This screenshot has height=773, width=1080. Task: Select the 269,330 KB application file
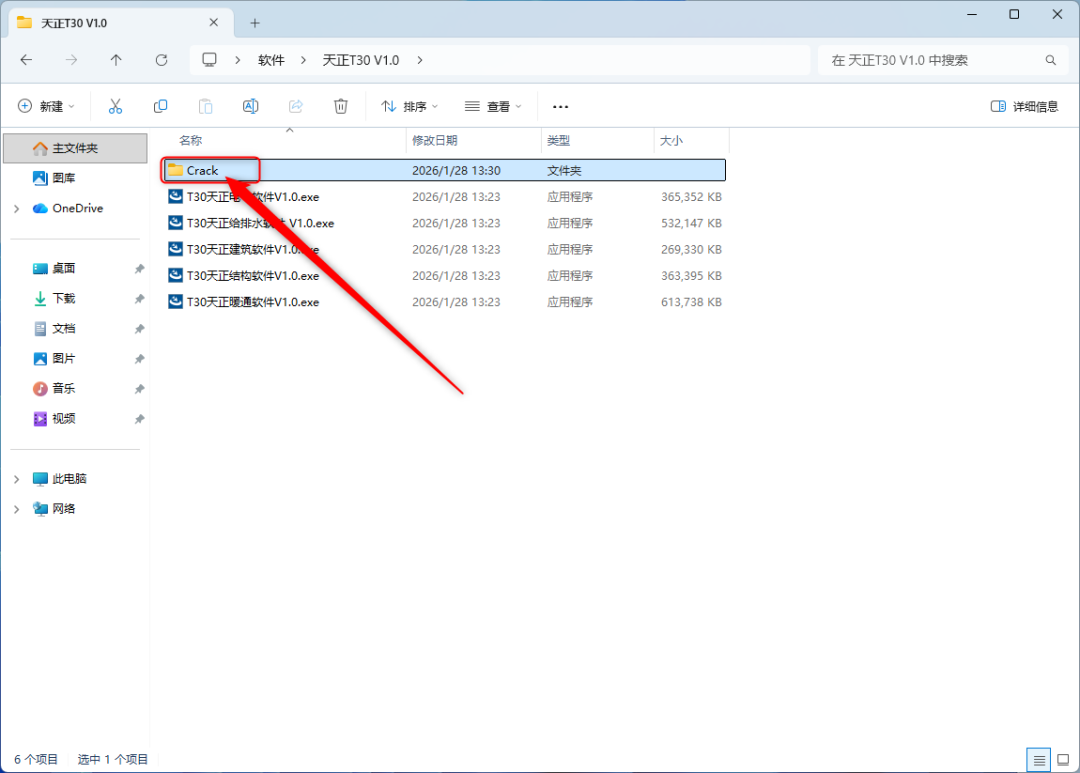445,249
